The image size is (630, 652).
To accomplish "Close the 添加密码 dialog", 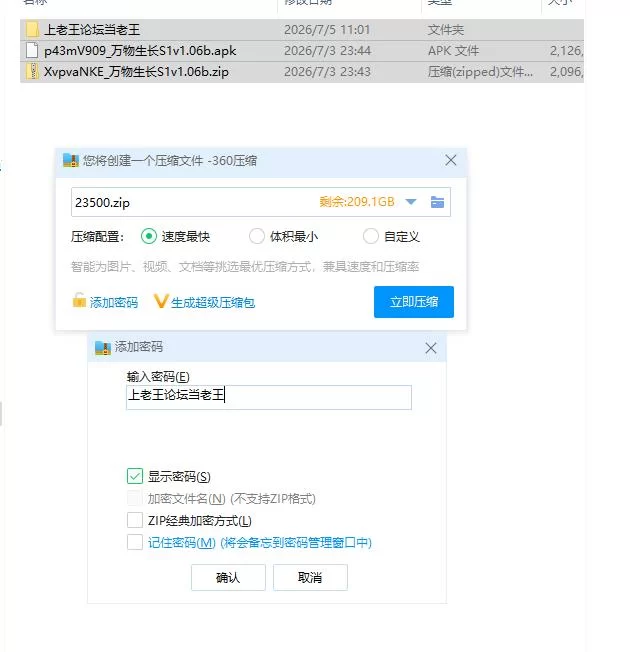I will 431,348.
